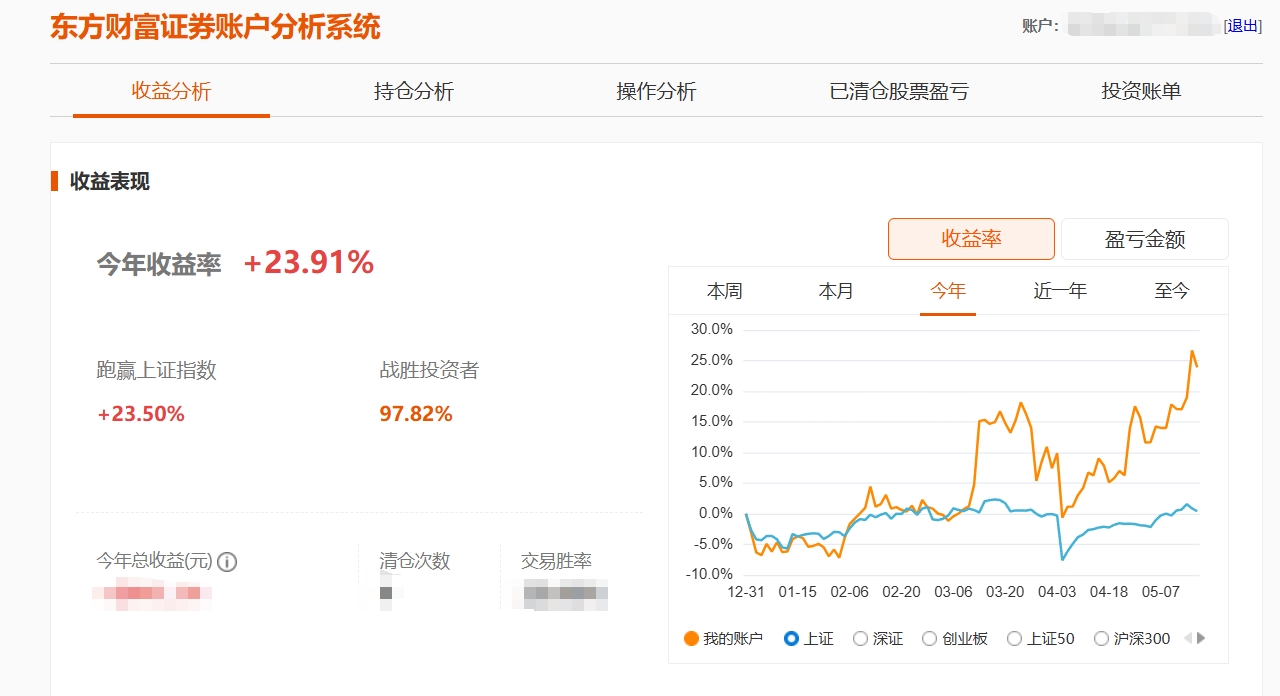Click the +23.50% outperformance value
The width and height of the screenshot is (1280, 696).
(141, 414)
